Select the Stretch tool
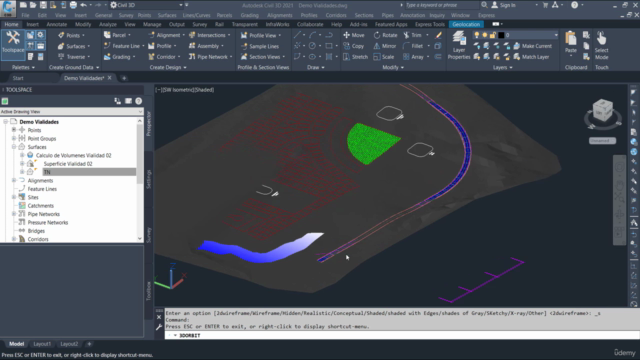640x360 pixels. [x=355, y=57]
